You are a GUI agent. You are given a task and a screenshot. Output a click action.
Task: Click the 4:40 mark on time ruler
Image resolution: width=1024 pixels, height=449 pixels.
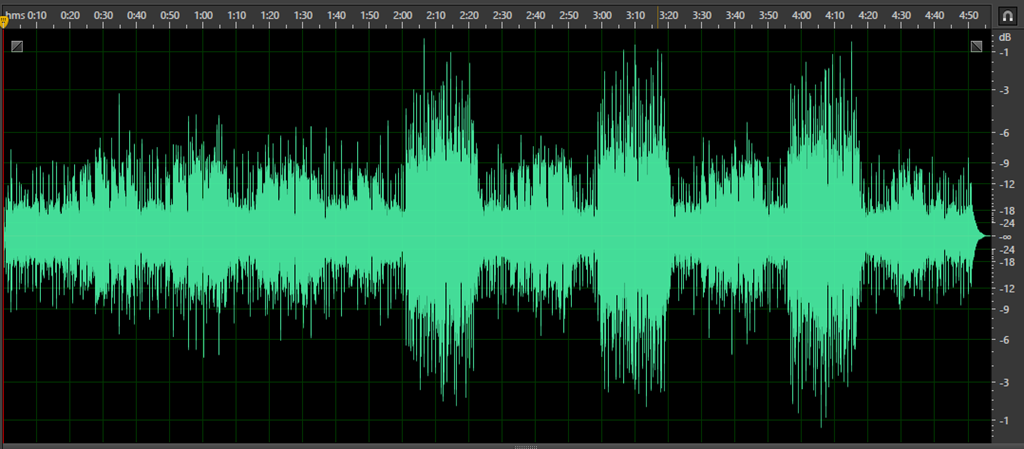[935, 14]
